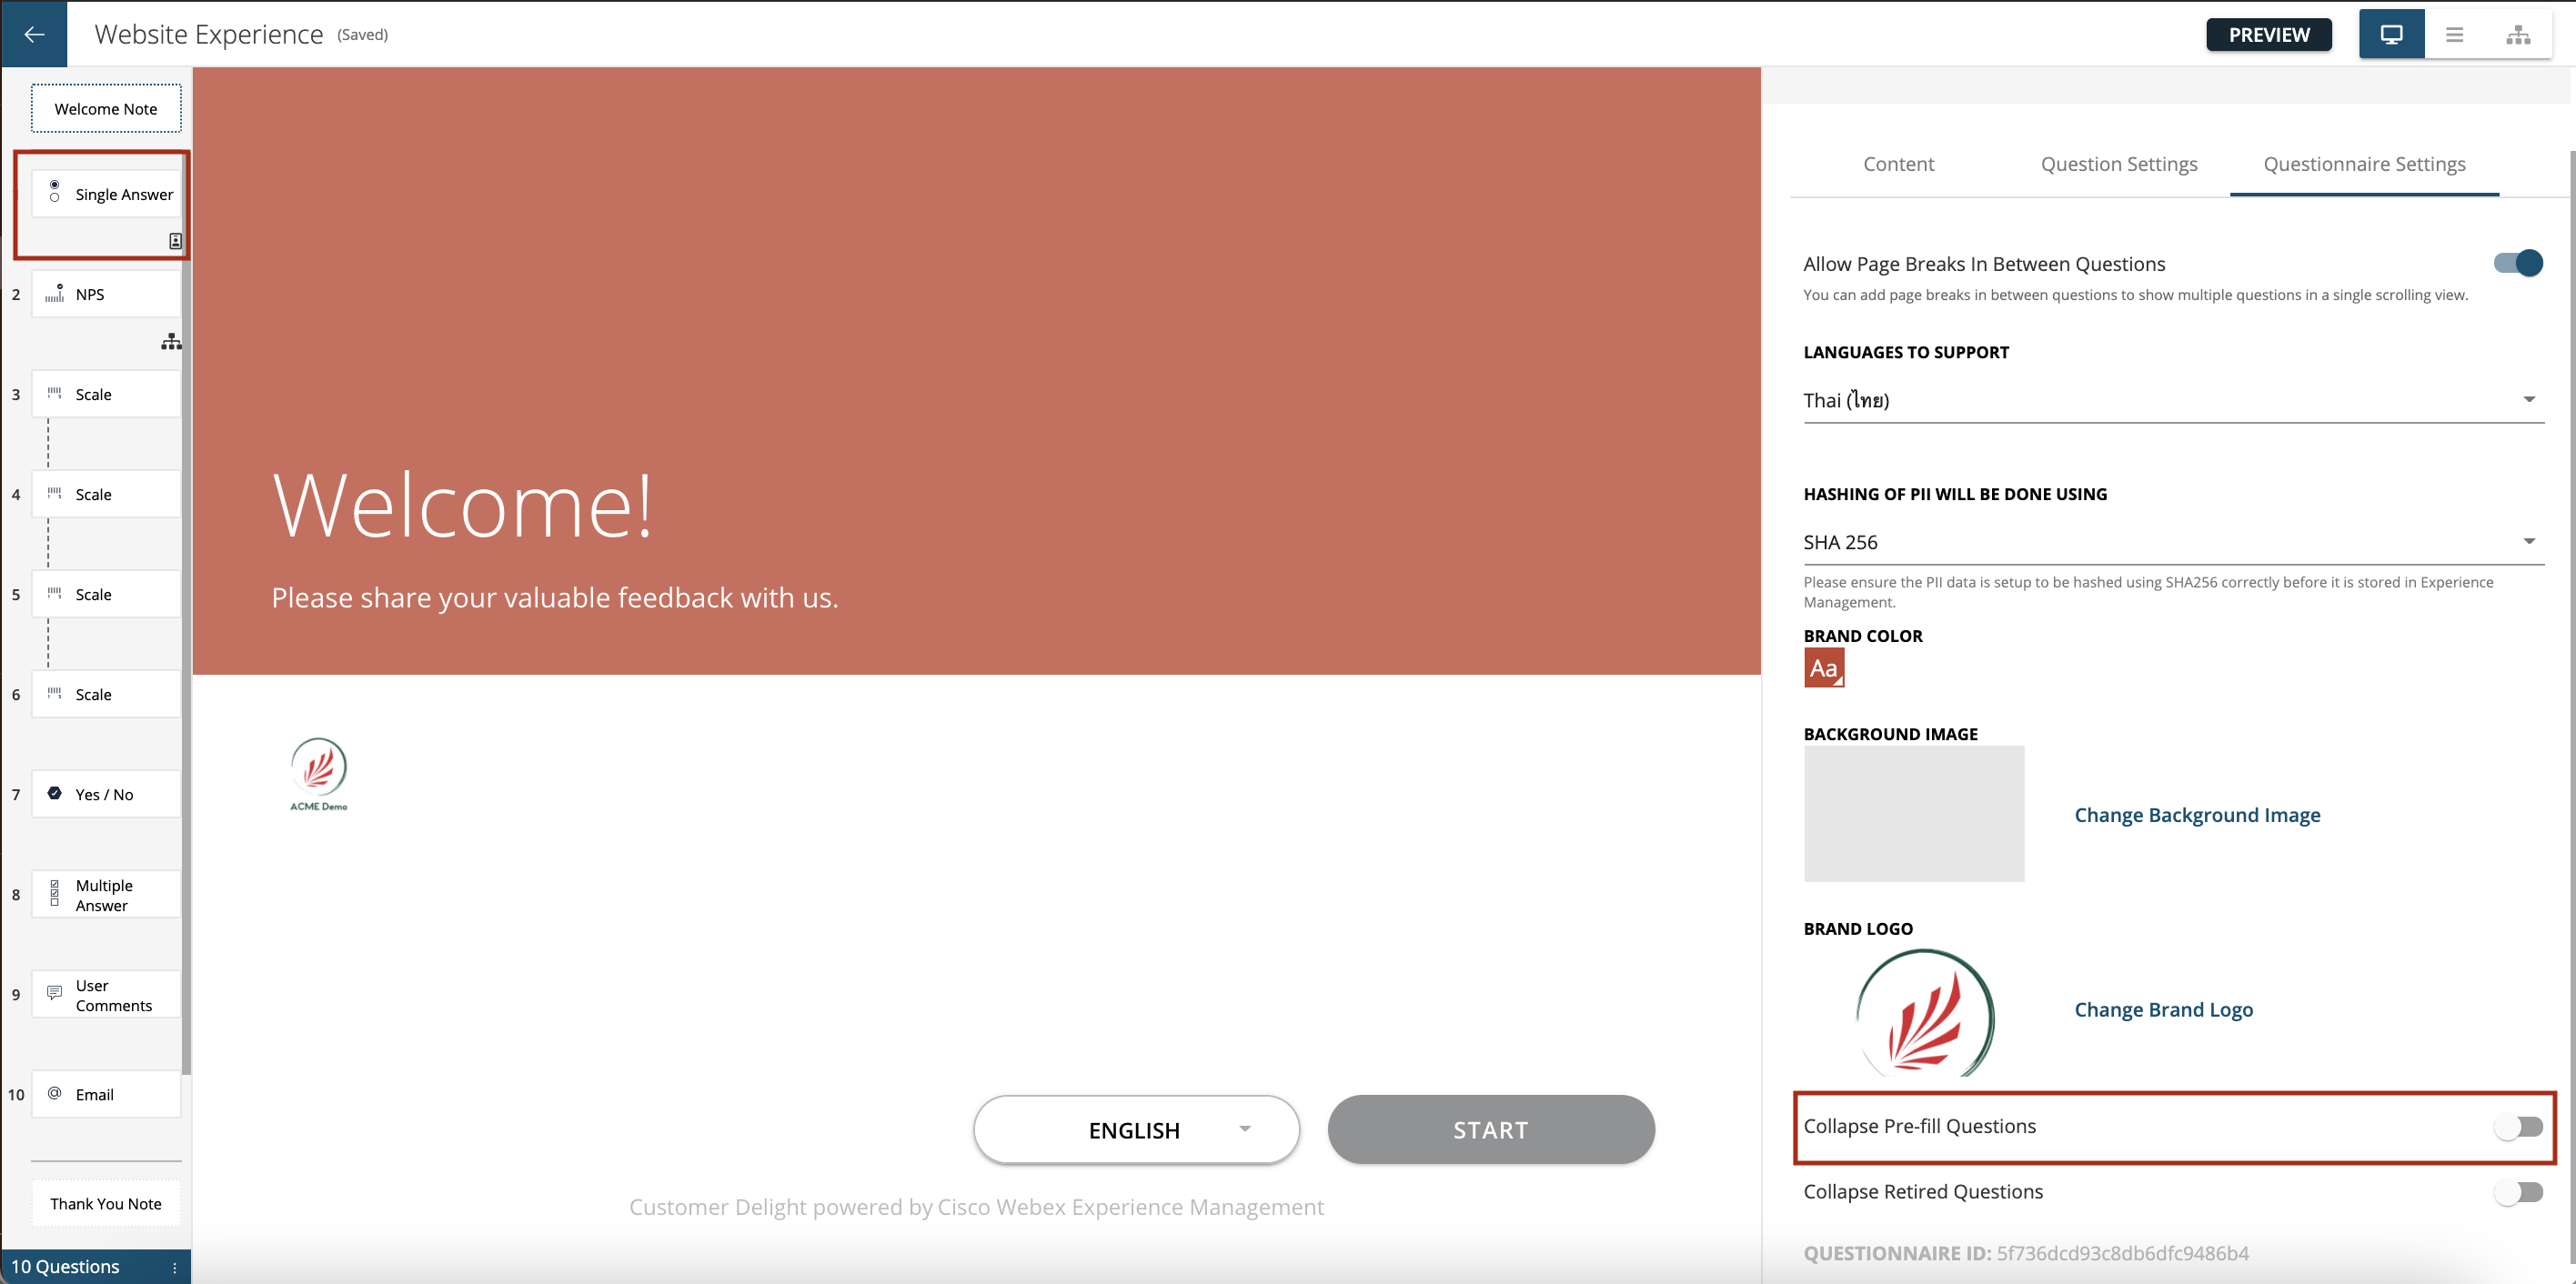
Task: Go back using the left arrow icon
Action: click(x=34, y=34)
